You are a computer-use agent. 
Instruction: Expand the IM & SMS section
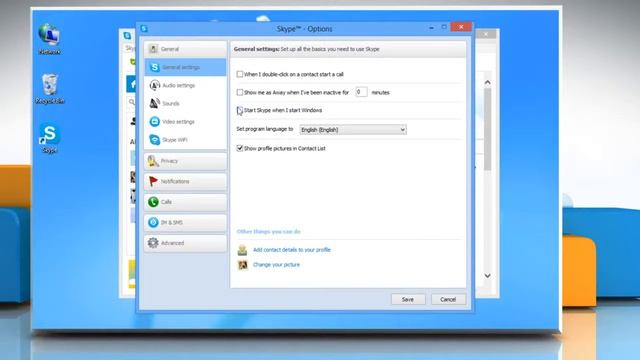click(185, 222)
